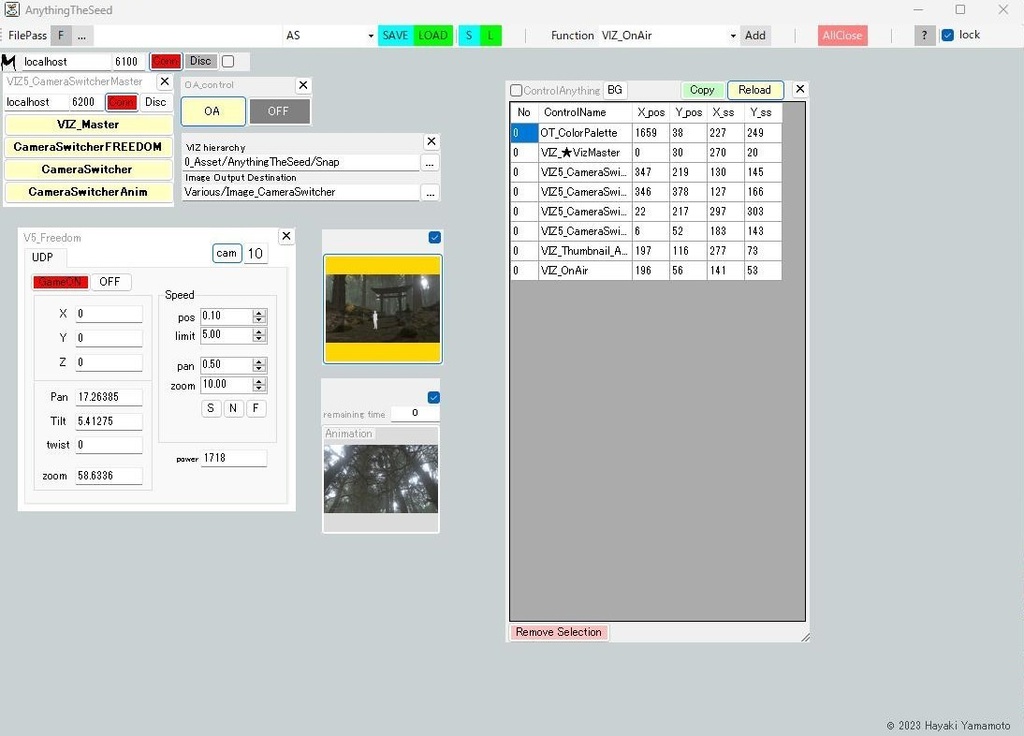Click the CameraSwitcher button
Screen dimensions: 1024x736
tap(88, 169)
